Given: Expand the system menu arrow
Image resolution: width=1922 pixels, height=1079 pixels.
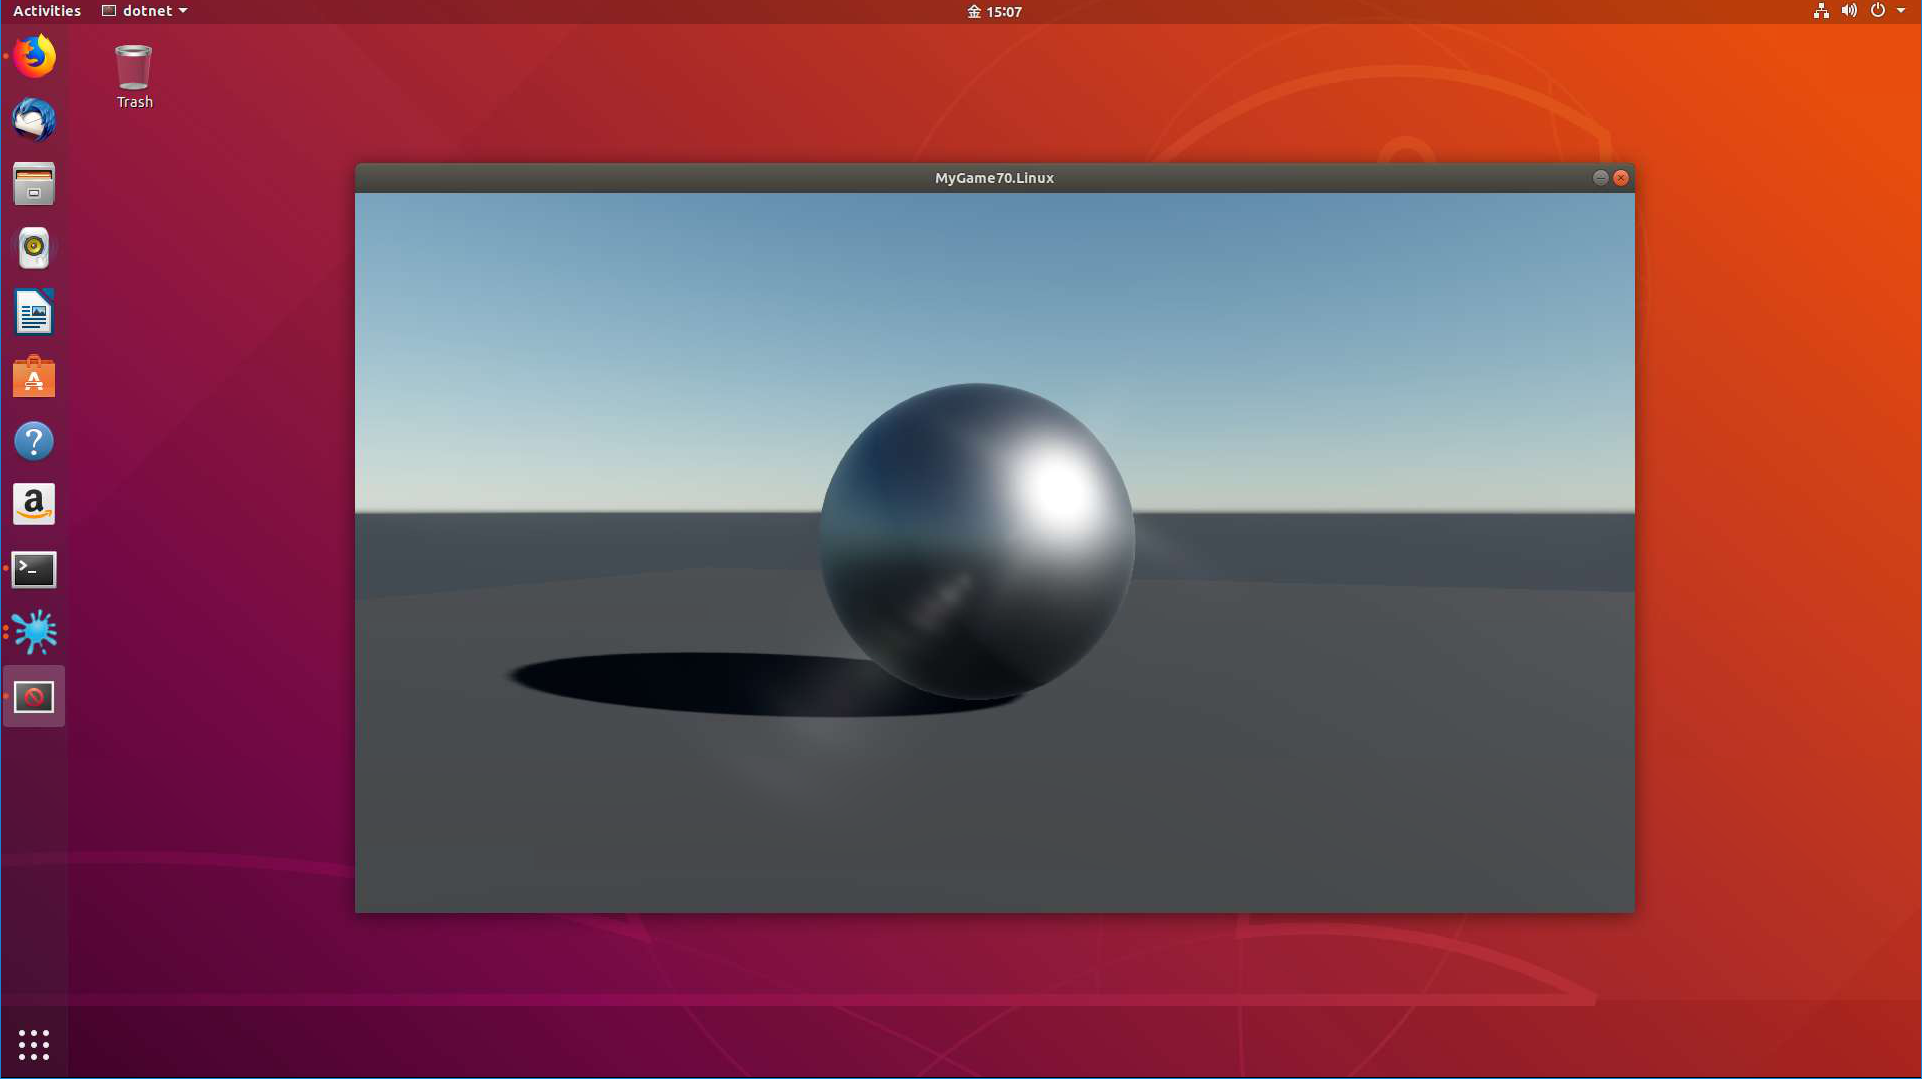Looking at the screenshot, I should 1901,11.
